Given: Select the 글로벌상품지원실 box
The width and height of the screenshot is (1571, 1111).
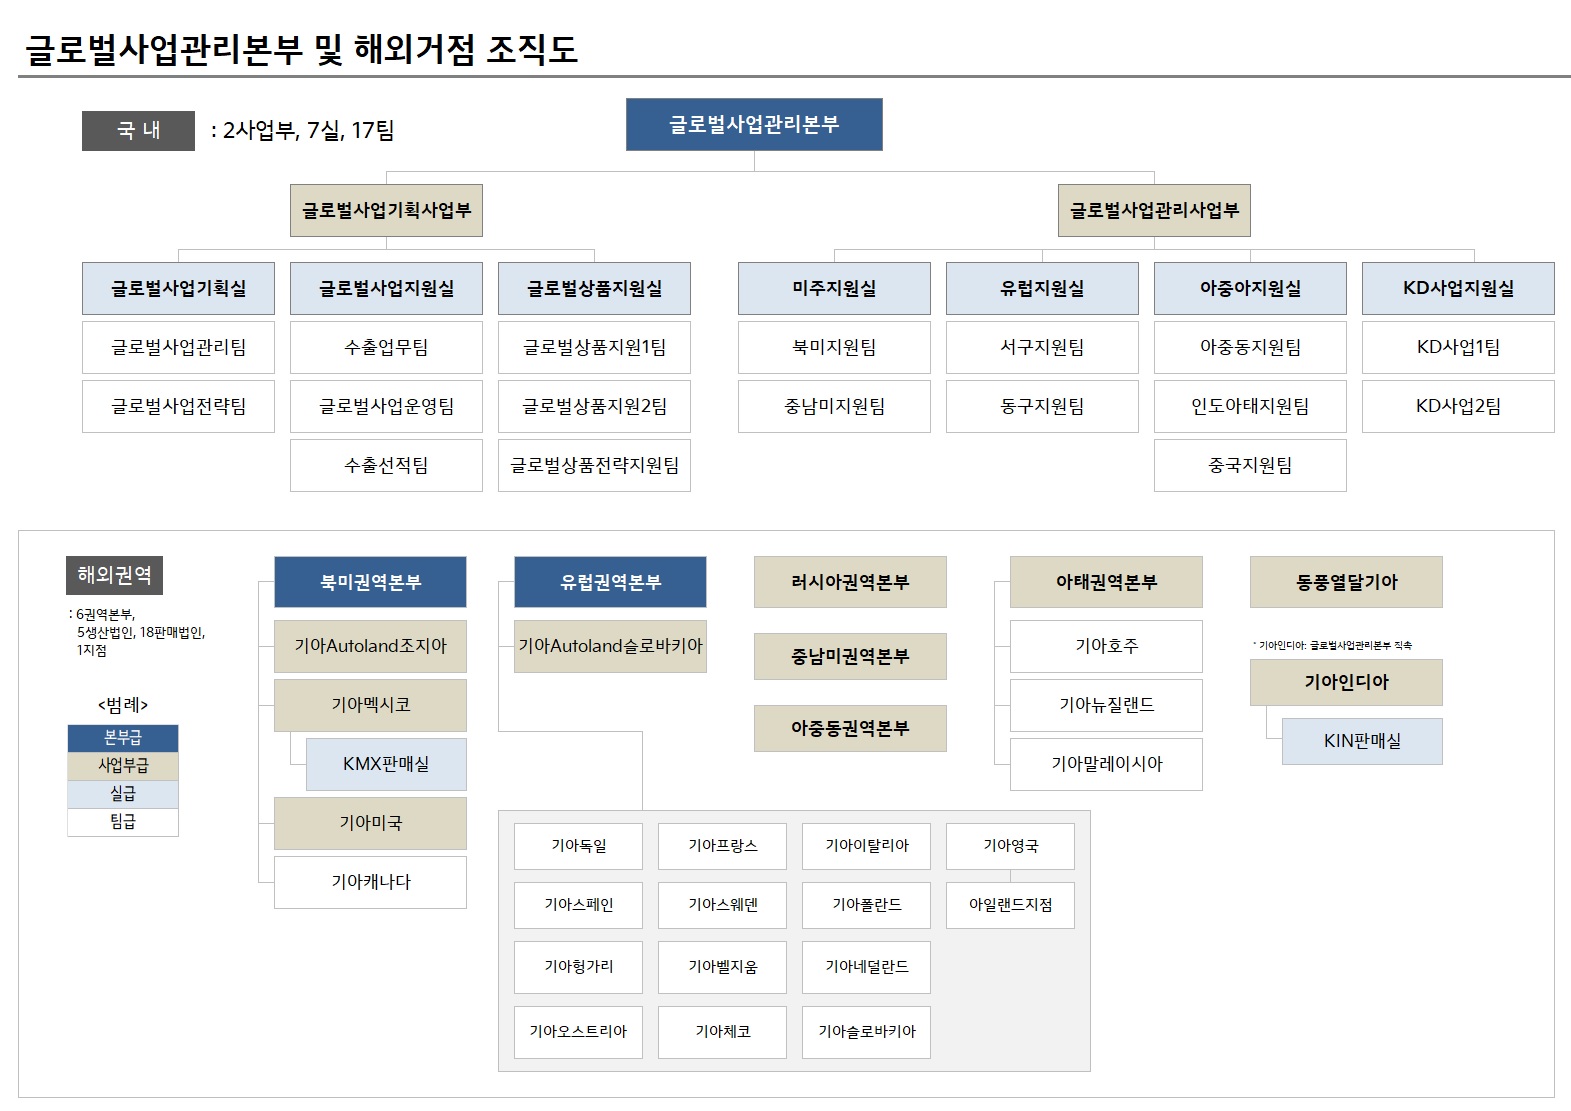Looking at the screenshot, I should point(594,288).
